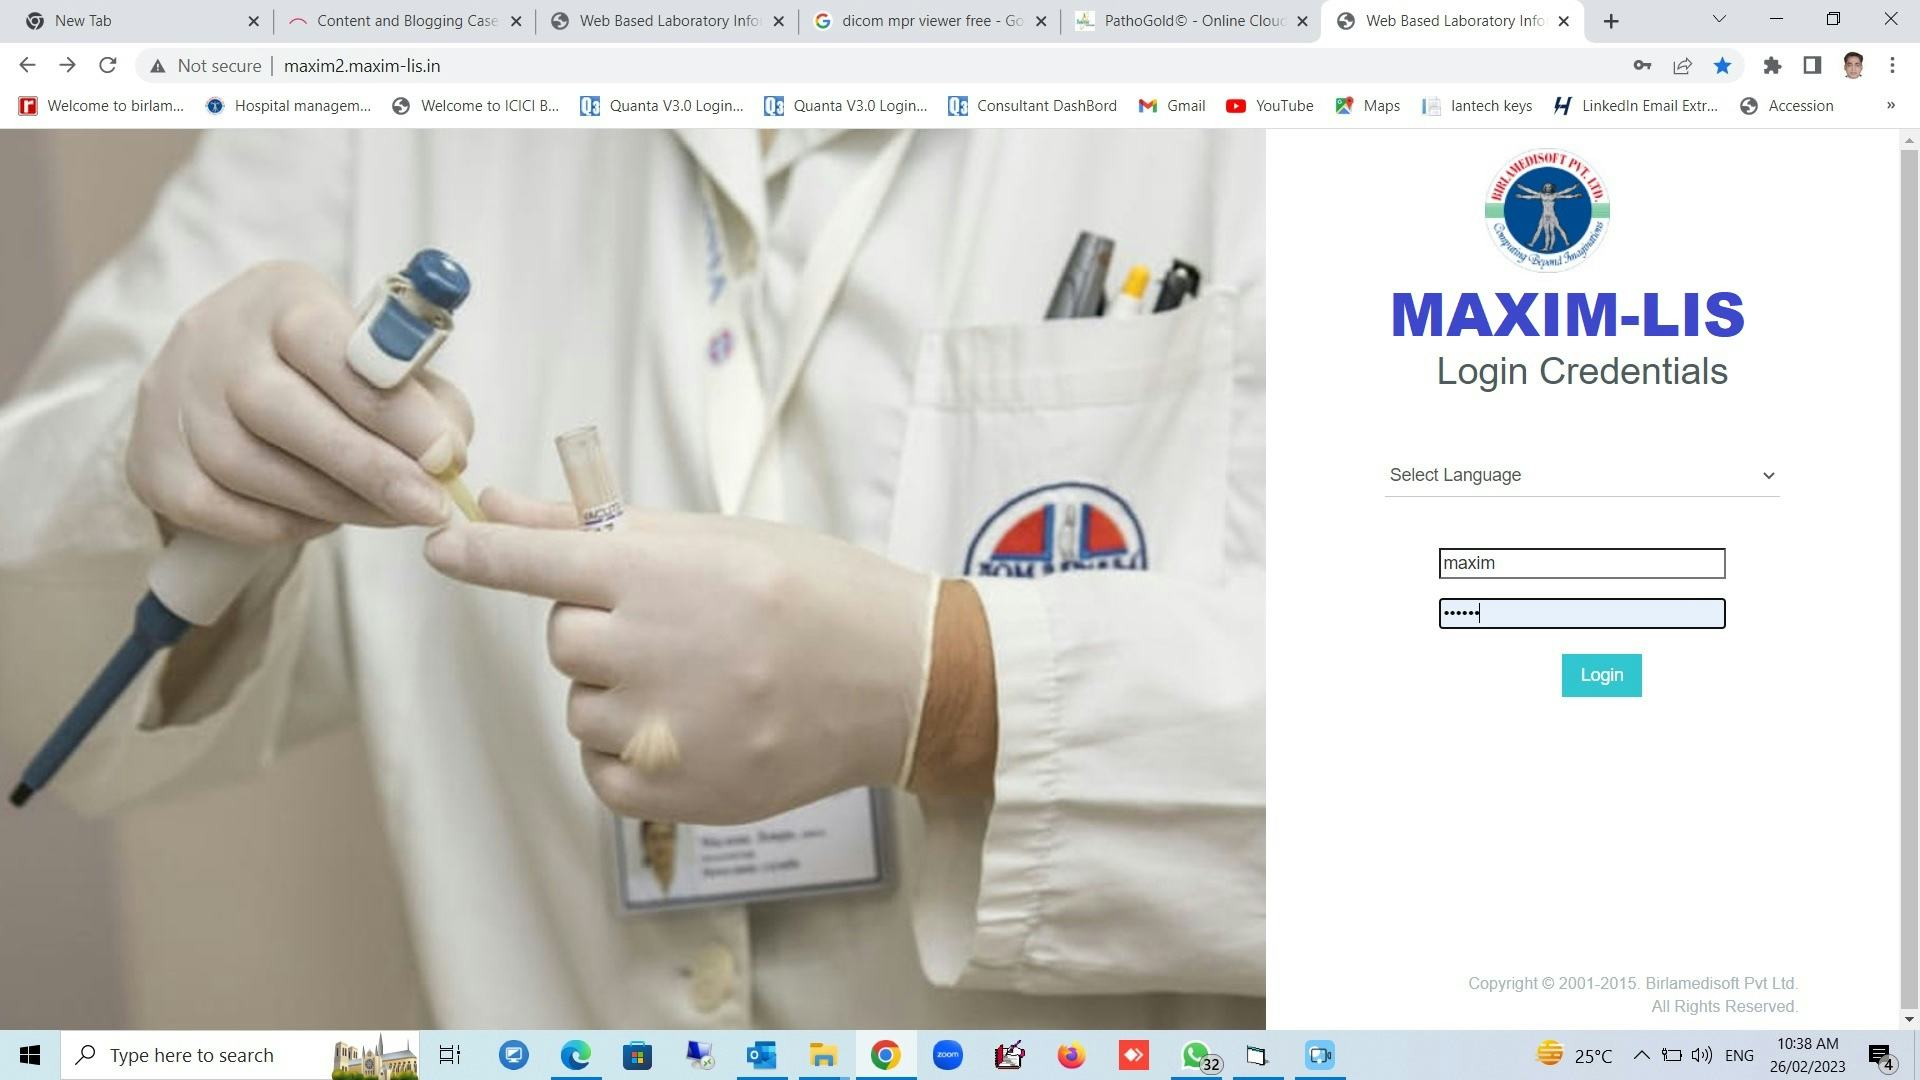Click the Chrome profile avatar

pos(1853,66)
